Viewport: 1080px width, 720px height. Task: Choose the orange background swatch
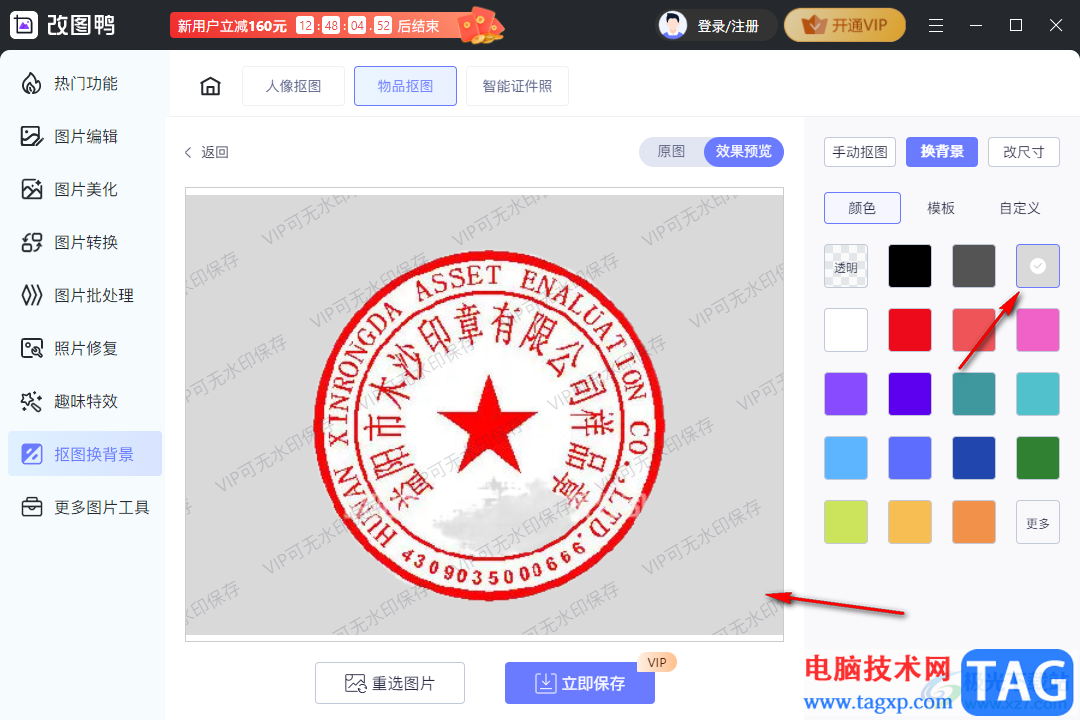point(974,522)
